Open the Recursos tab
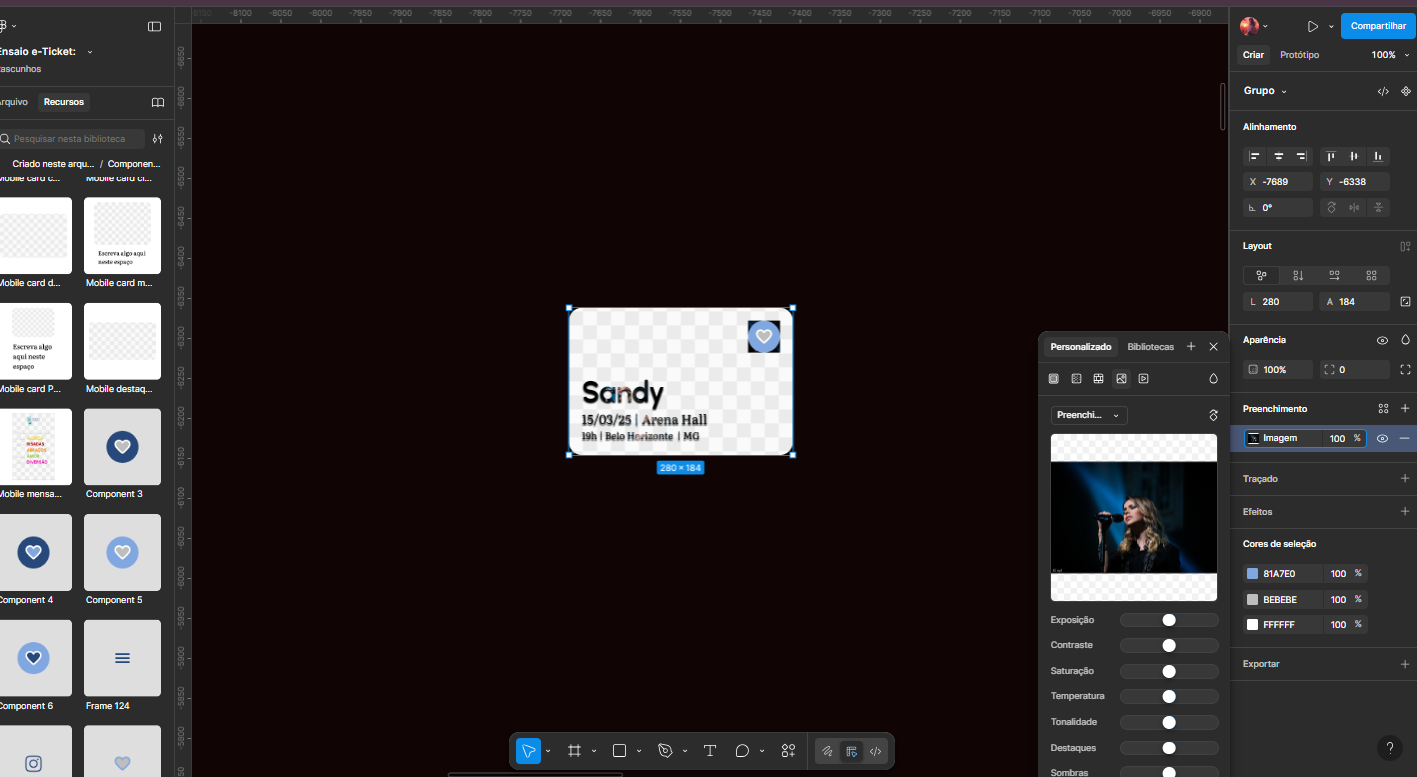The image size is (1417, 777). click(64, 102)
